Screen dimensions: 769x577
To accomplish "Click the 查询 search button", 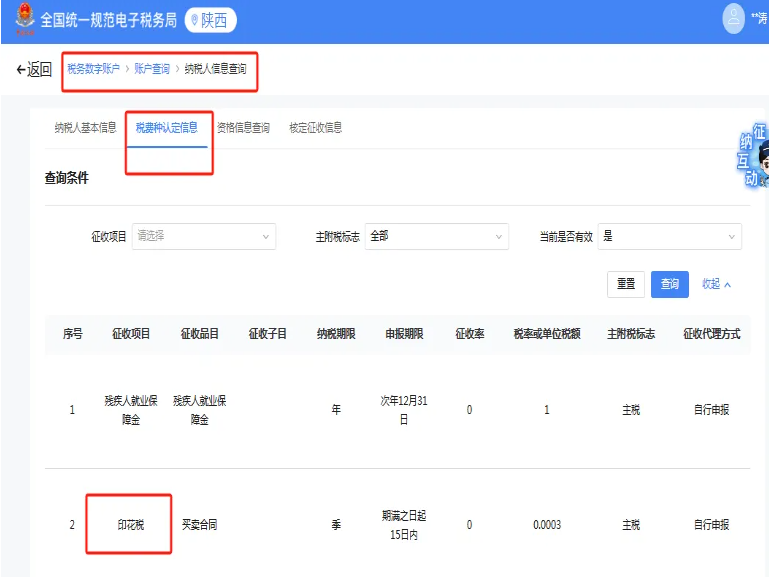I will [669, 284].
